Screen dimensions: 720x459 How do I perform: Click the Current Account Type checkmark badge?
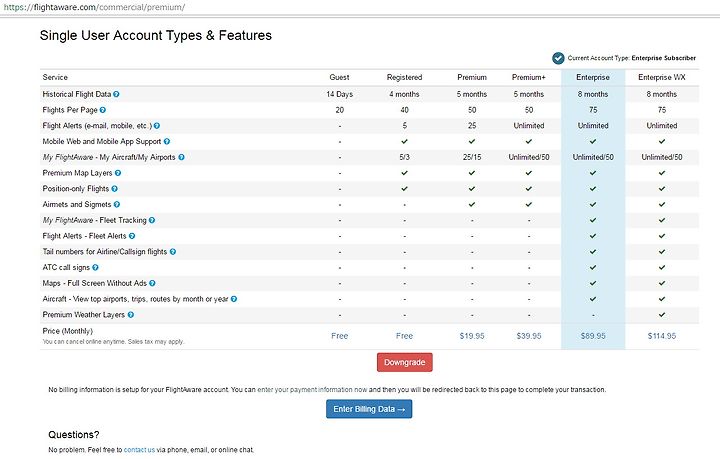[x=558, y=58]
